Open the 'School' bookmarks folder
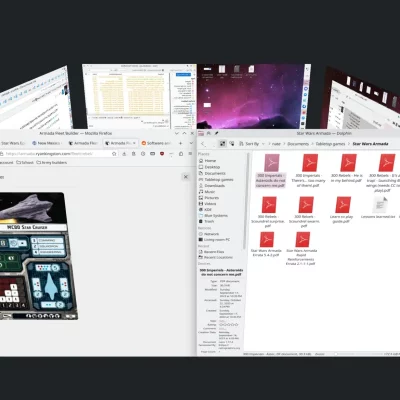Image resolution: width=400 pixels, height=400 pixels. 25,163
